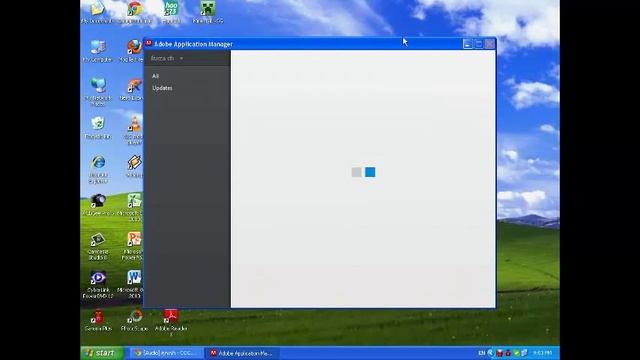Minimize the Adobe Application Manager window

(x=468, y=44)
